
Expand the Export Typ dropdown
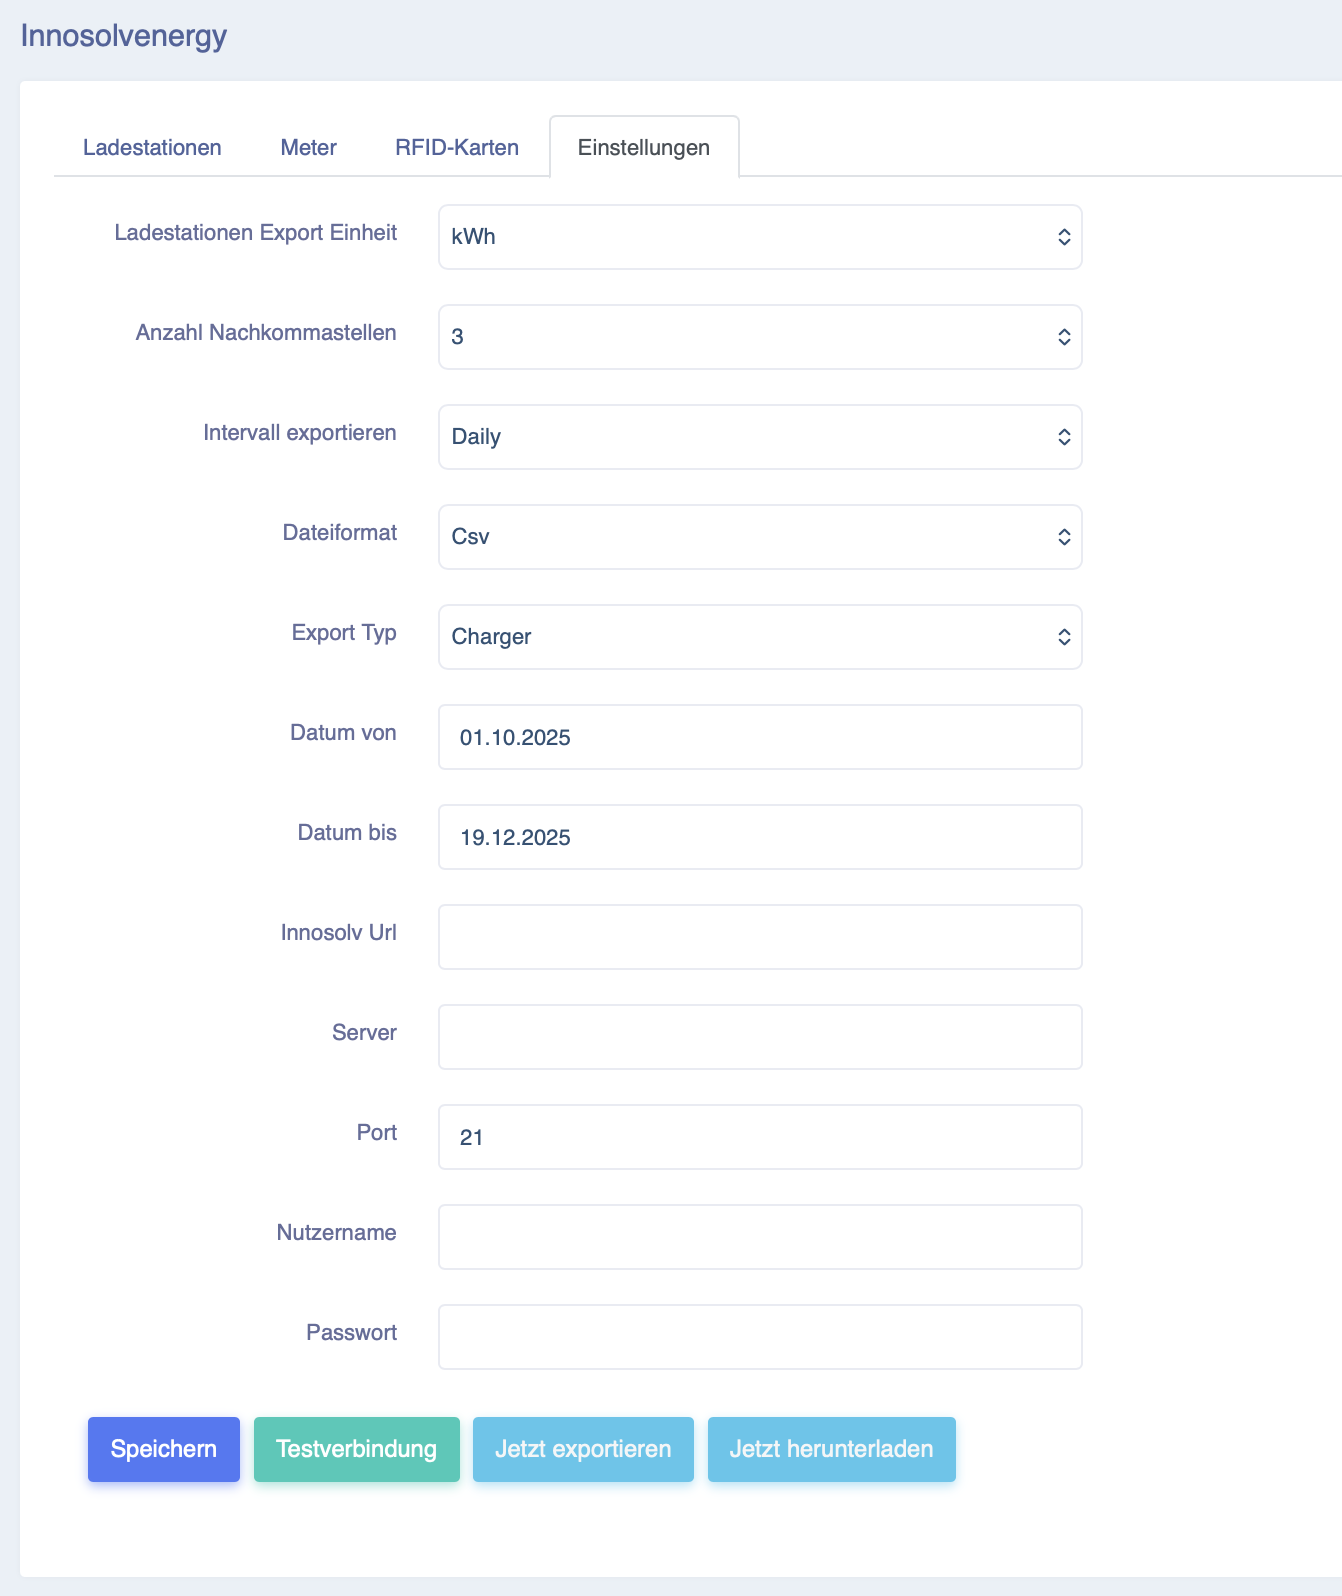[759, 637]
